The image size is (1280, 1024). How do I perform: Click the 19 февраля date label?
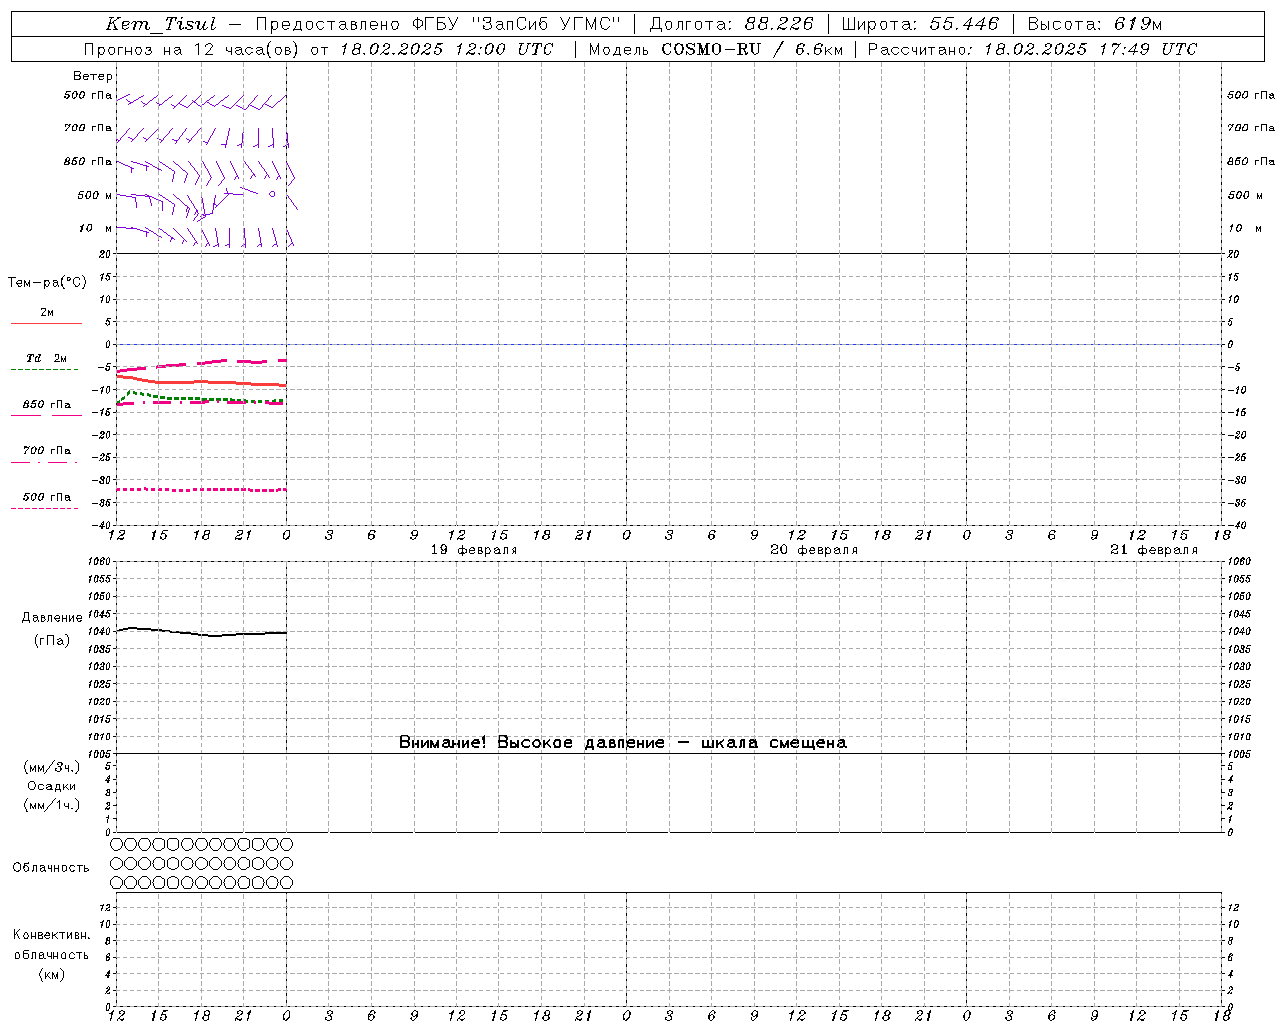point(474,550)
